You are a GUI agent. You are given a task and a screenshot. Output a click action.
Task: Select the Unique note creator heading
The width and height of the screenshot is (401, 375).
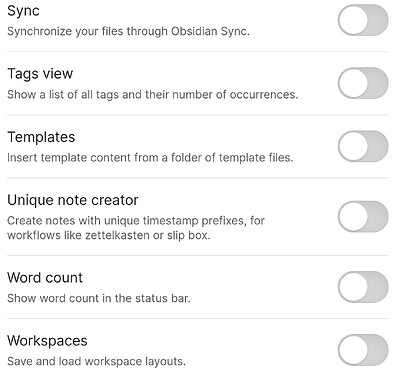(x=73, y=200)
